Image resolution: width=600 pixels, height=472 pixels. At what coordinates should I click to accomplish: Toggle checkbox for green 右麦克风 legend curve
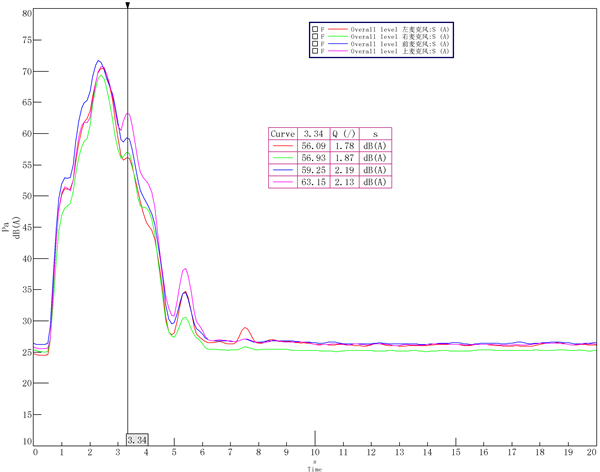coord(314,38)
